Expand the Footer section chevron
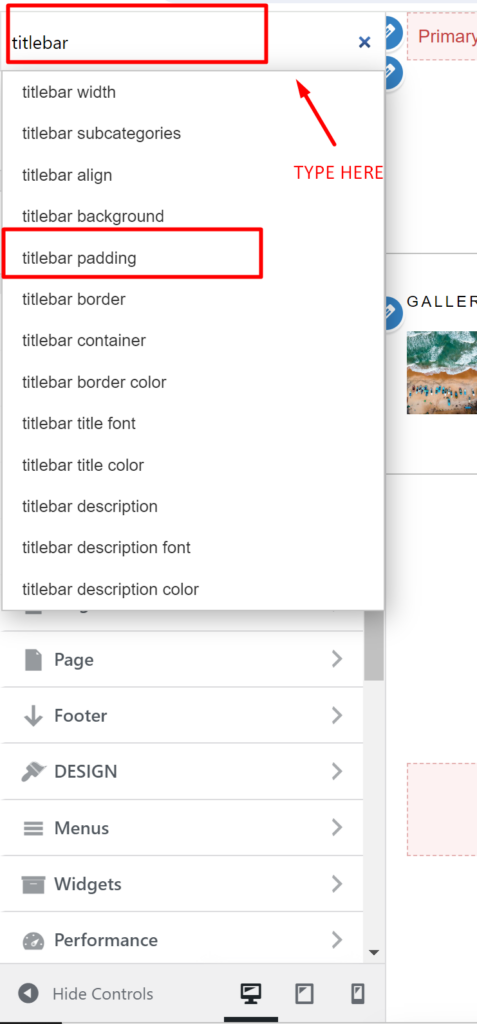Viewport: 477px width, 1024px height. pyautogui.click(x=337, y=716)
